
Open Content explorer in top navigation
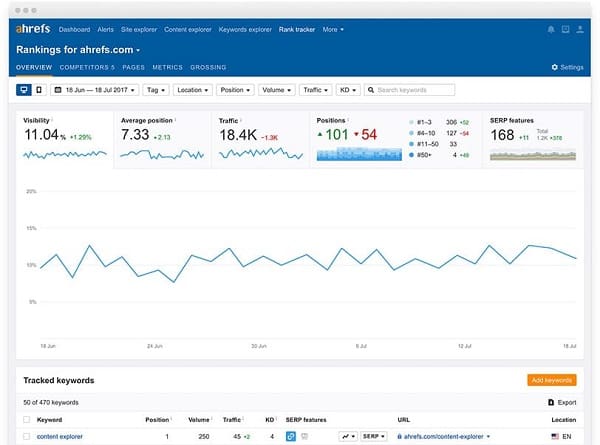[x=188, y=29]
